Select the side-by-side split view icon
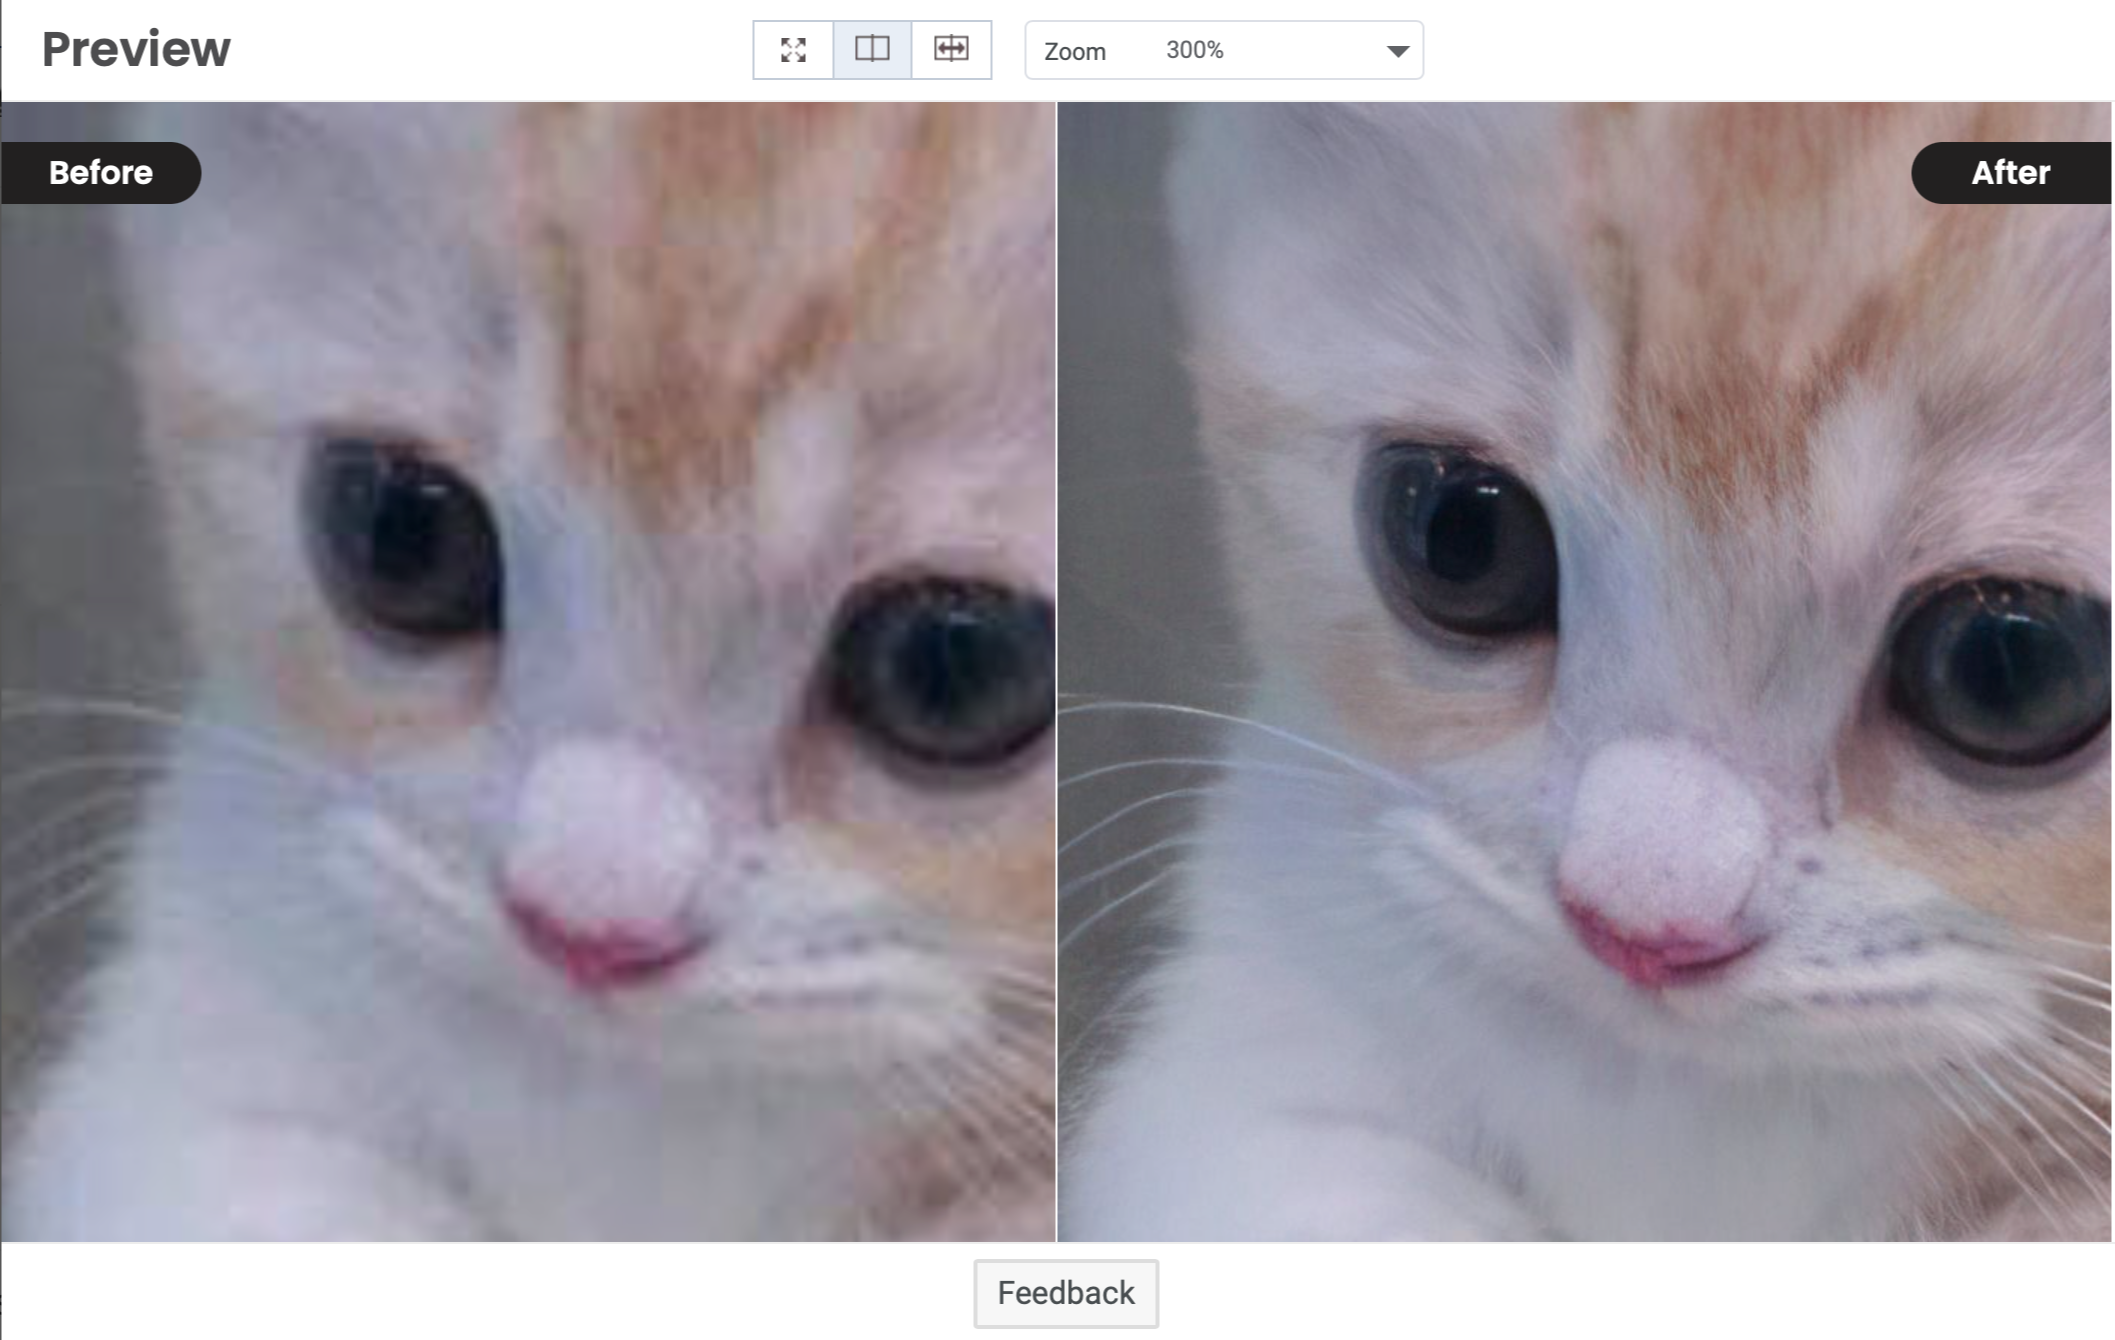2115x1340 pixels. tap(872, 50)
